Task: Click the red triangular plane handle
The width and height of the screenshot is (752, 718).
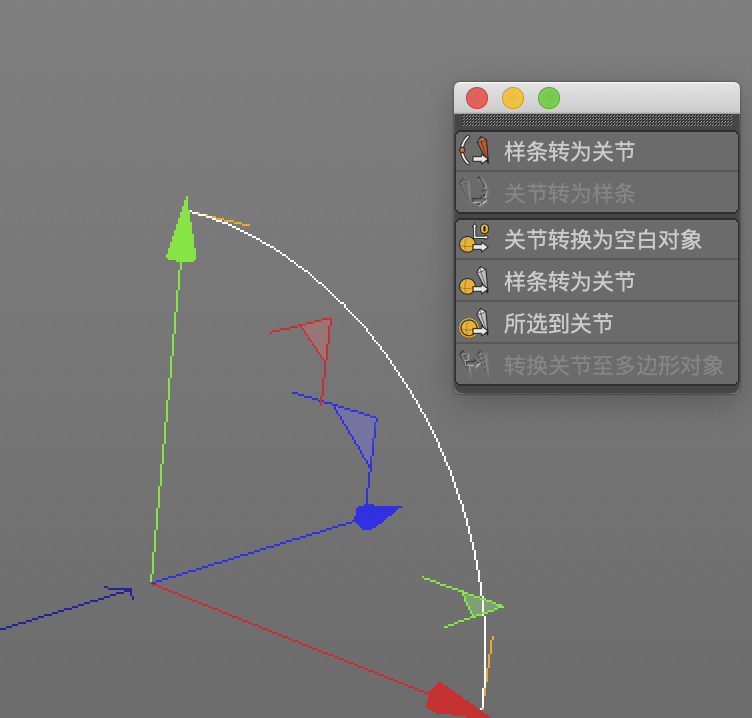Action: pos(319,336)
